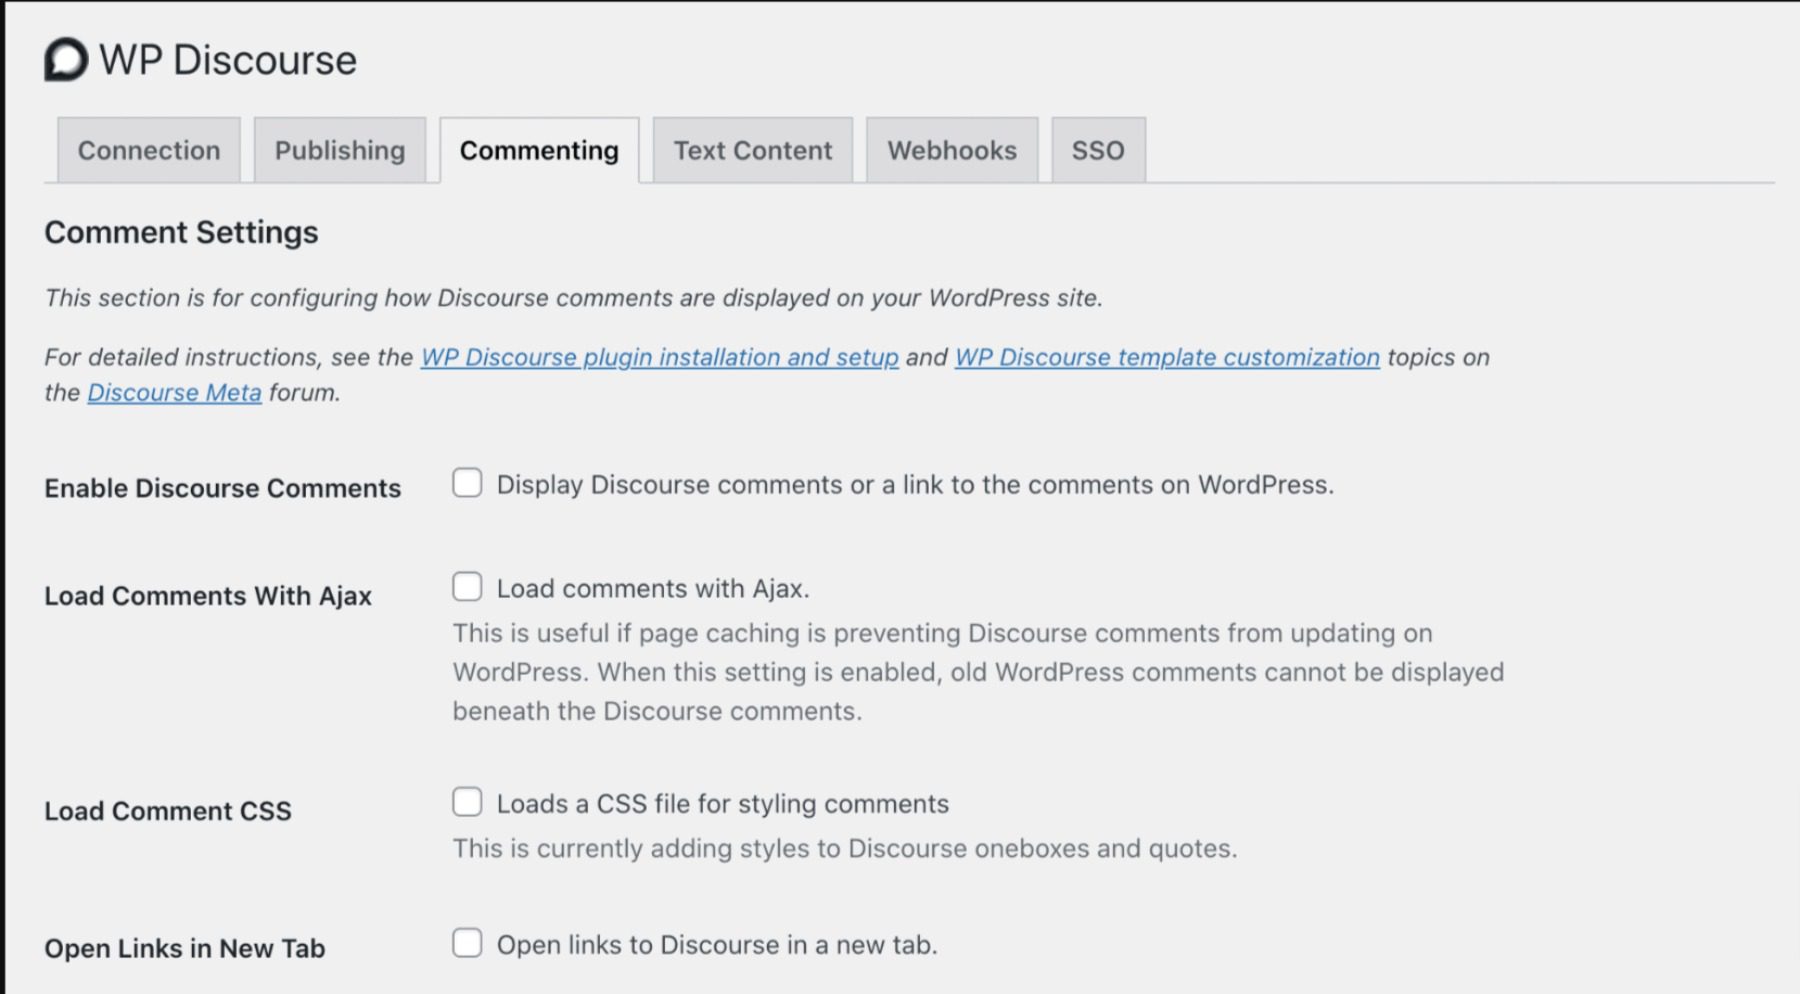Click the Comment Settings heading

[180, 232]
